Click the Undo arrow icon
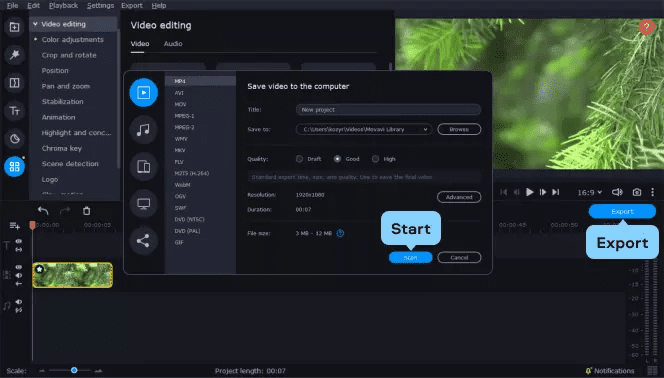 pos(43,211)
